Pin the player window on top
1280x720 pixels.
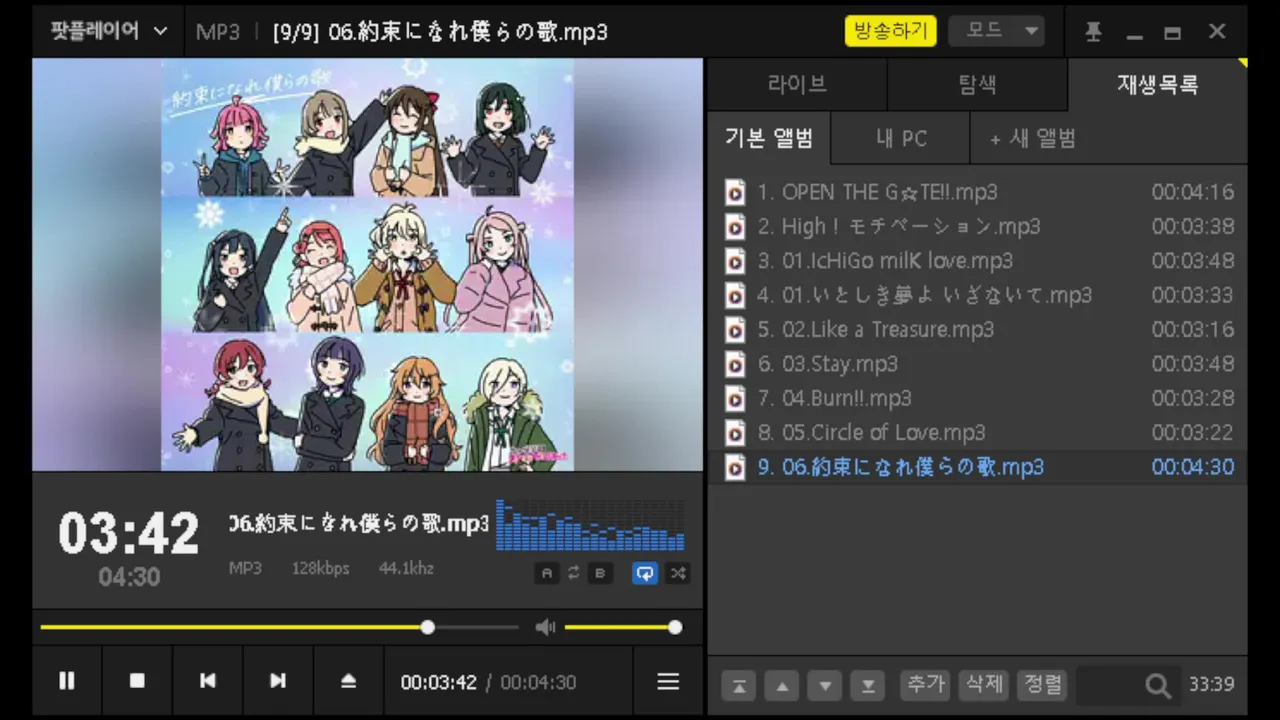coord(1093,32)
